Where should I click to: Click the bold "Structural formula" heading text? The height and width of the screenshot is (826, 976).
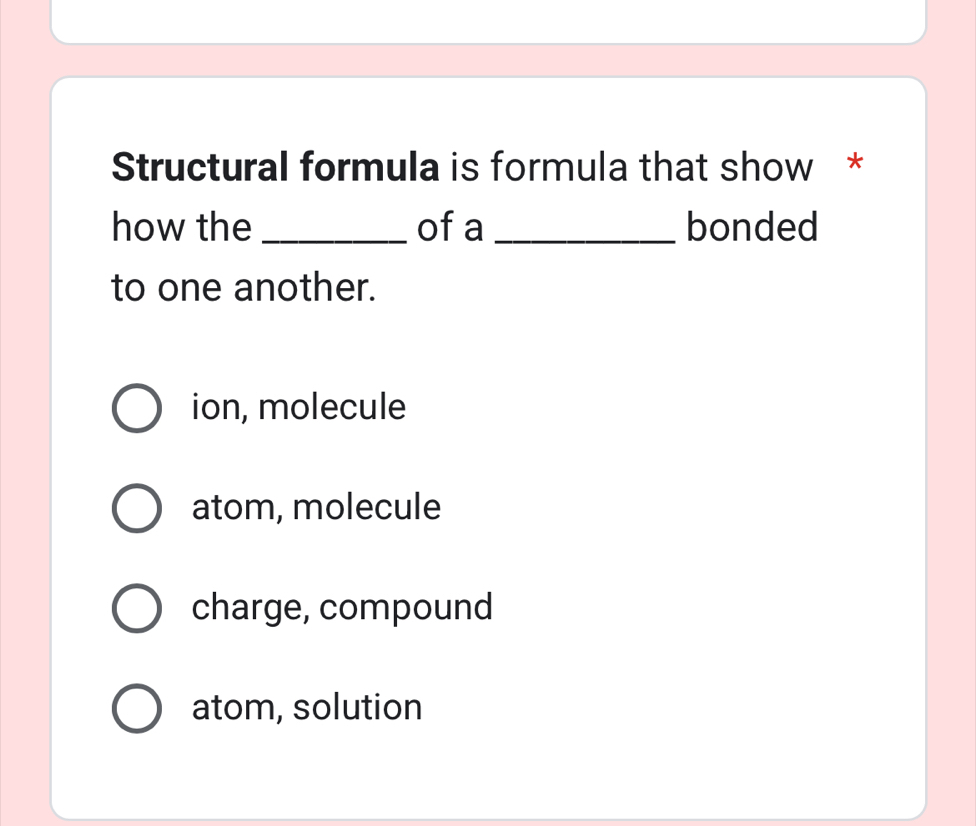(276, 168)
